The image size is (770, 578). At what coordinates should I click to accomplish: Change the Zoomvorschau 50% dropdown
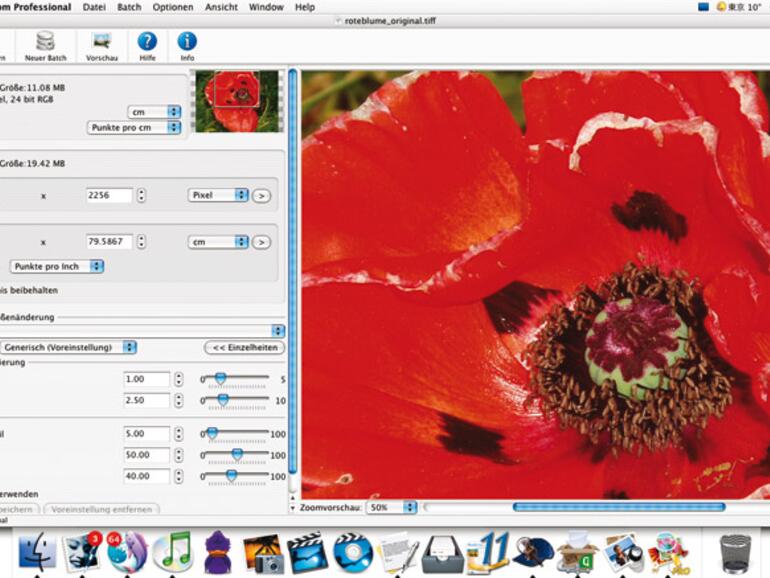pyautogui.click(x=390, y=508)
